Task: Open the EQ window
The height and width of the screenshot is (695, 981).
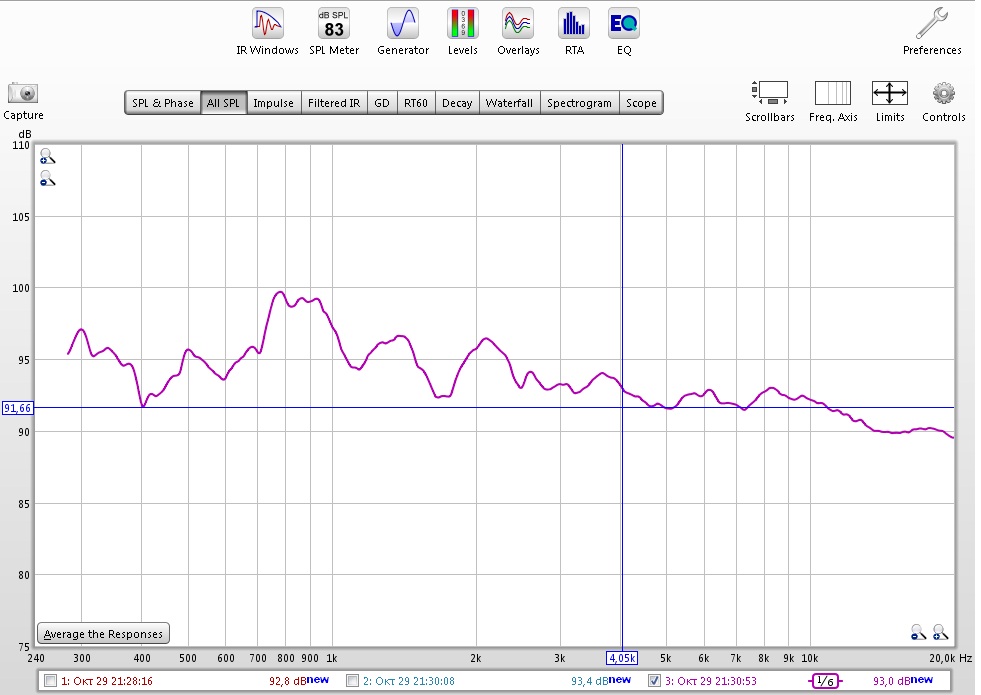Action: tap(624, 31)
